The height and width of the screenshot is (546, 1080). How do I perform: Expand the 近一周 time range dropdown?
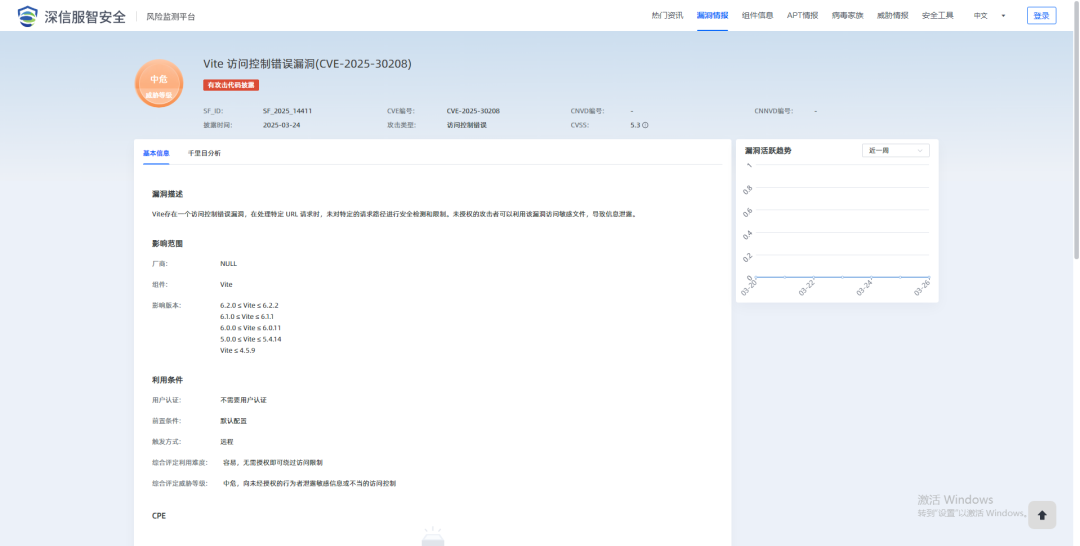(x=895, y=150)
